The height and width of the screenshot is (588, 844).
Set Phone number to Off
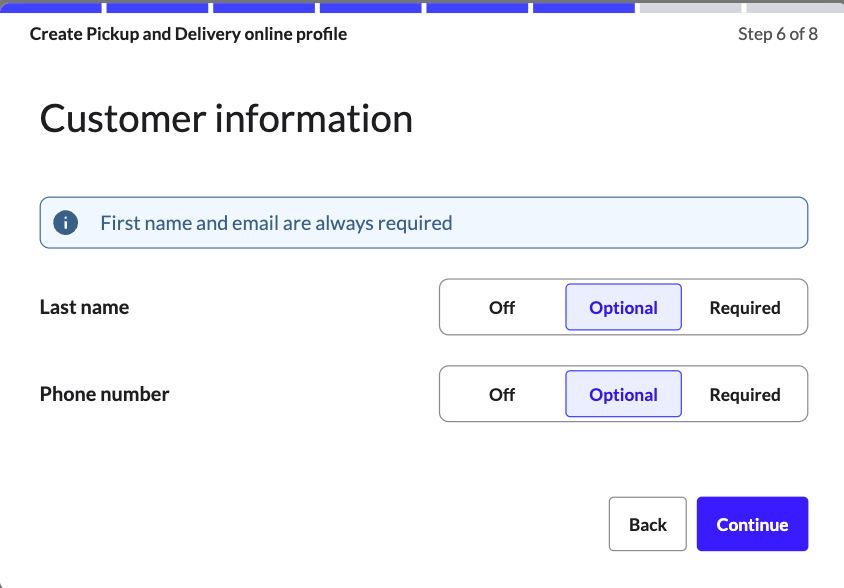coord(502,394)
